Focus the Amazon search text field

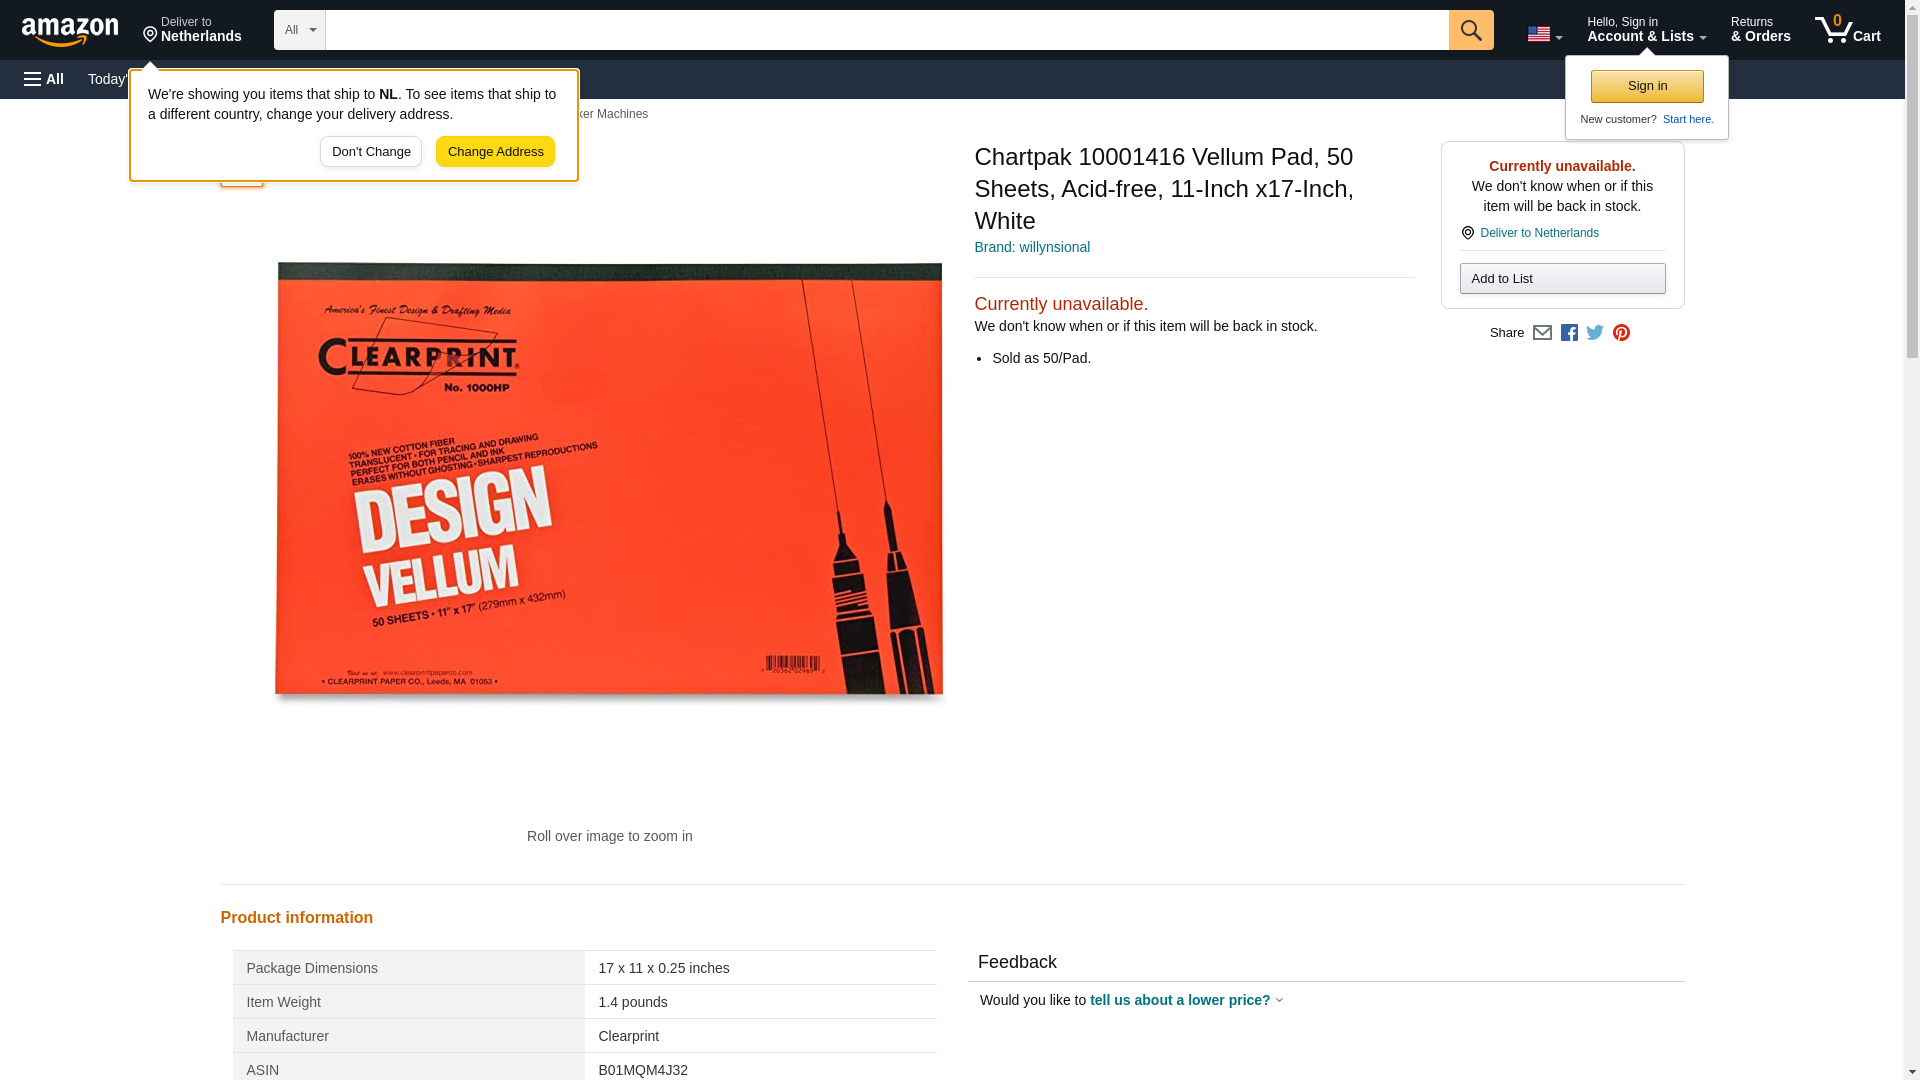pyautogui.click(x=886, y=30)
